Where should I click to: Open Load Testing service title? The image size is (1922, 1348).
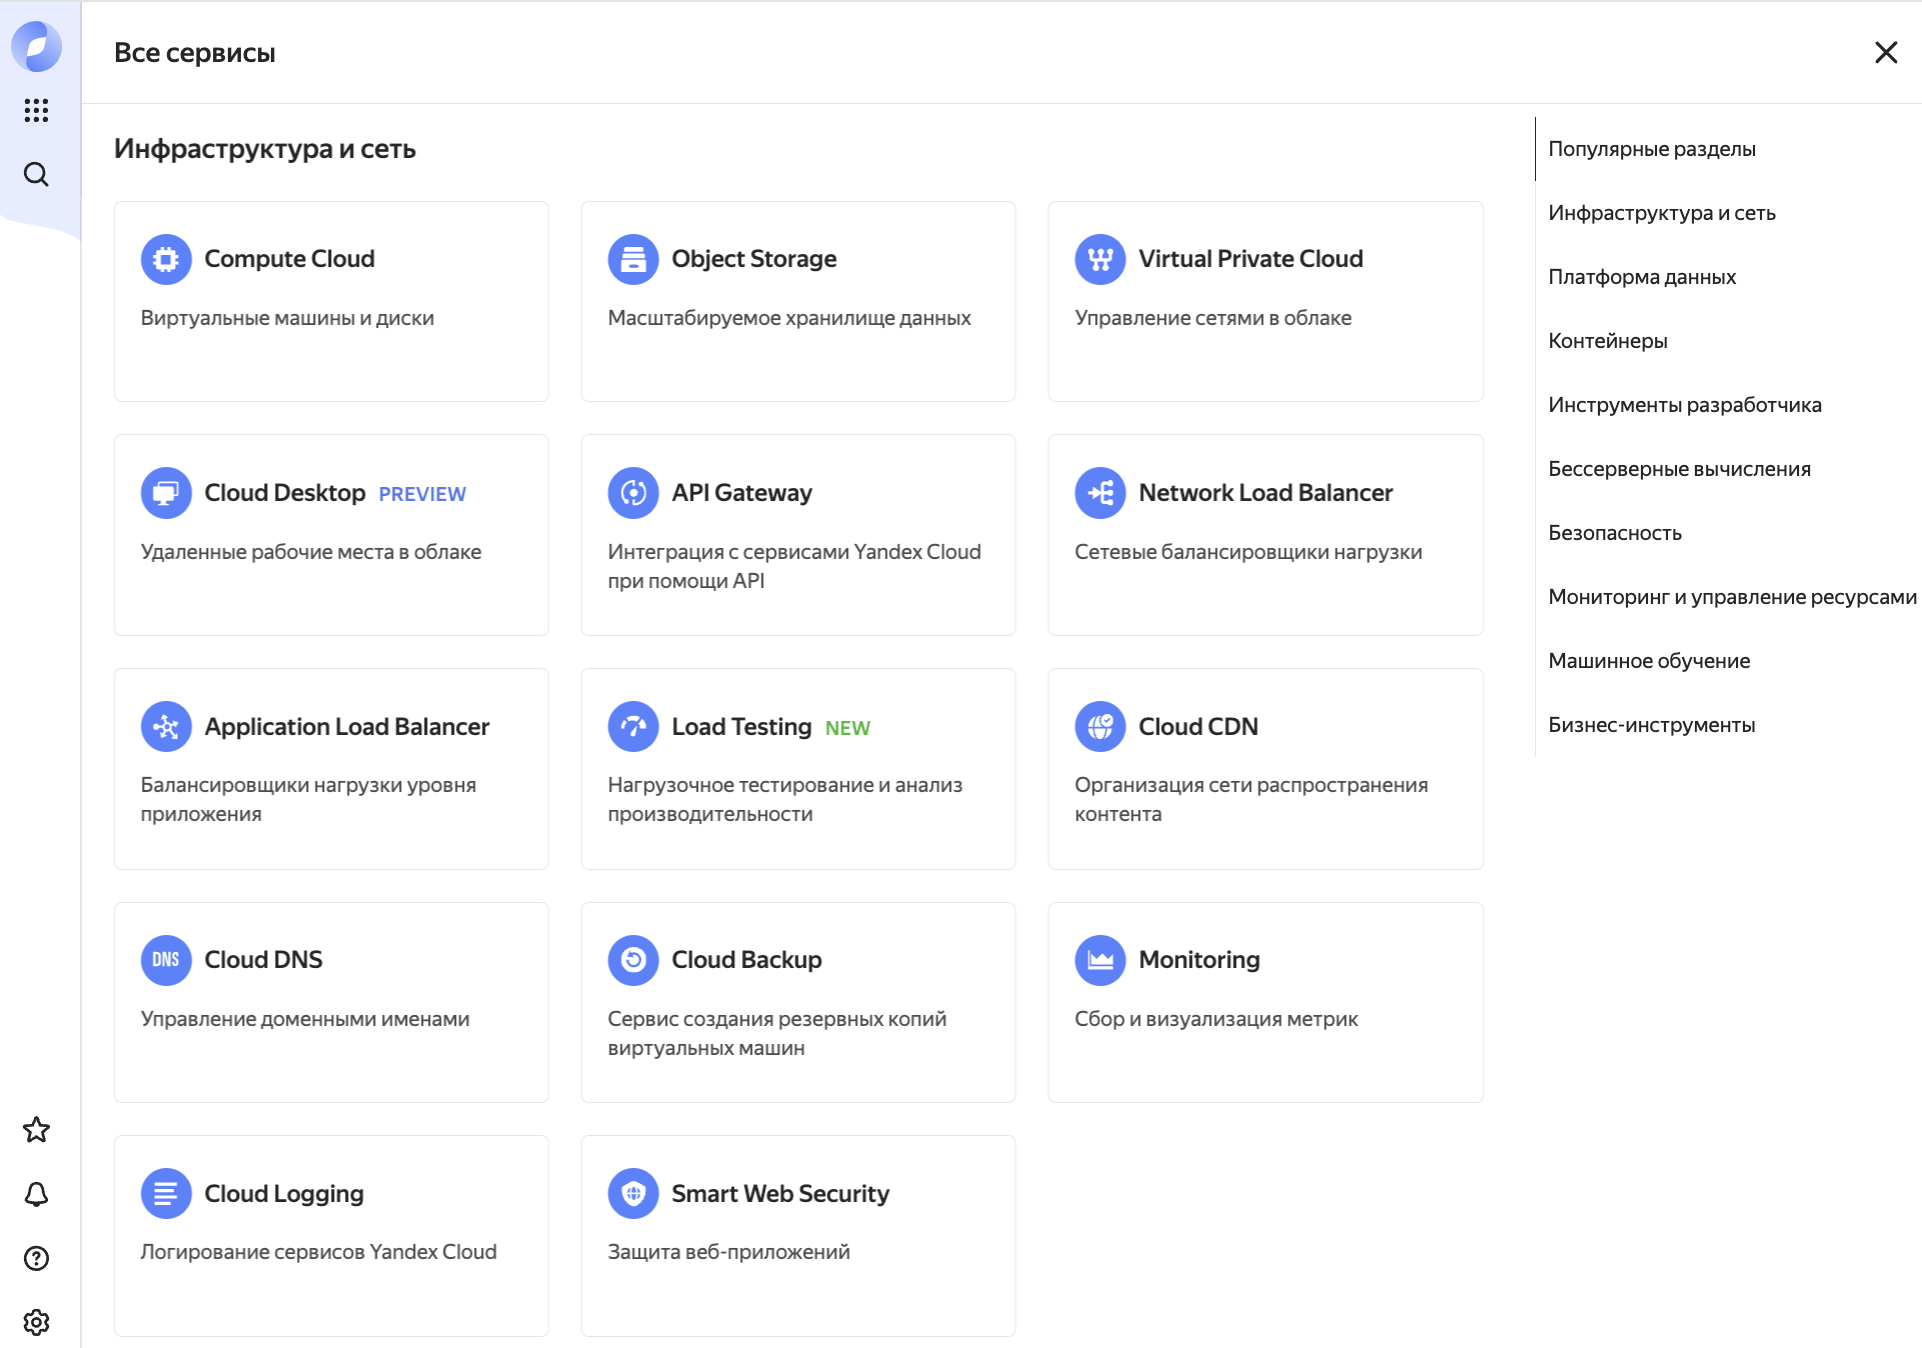coord(741,727)
